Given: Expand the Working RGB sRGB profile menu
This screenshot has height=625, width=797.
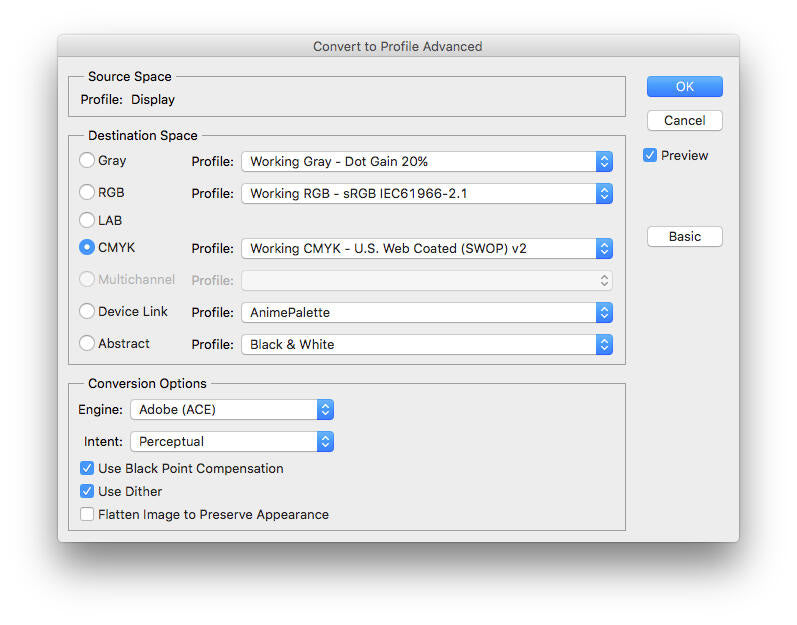Looking at the screenshot, I should coord(426,194).
